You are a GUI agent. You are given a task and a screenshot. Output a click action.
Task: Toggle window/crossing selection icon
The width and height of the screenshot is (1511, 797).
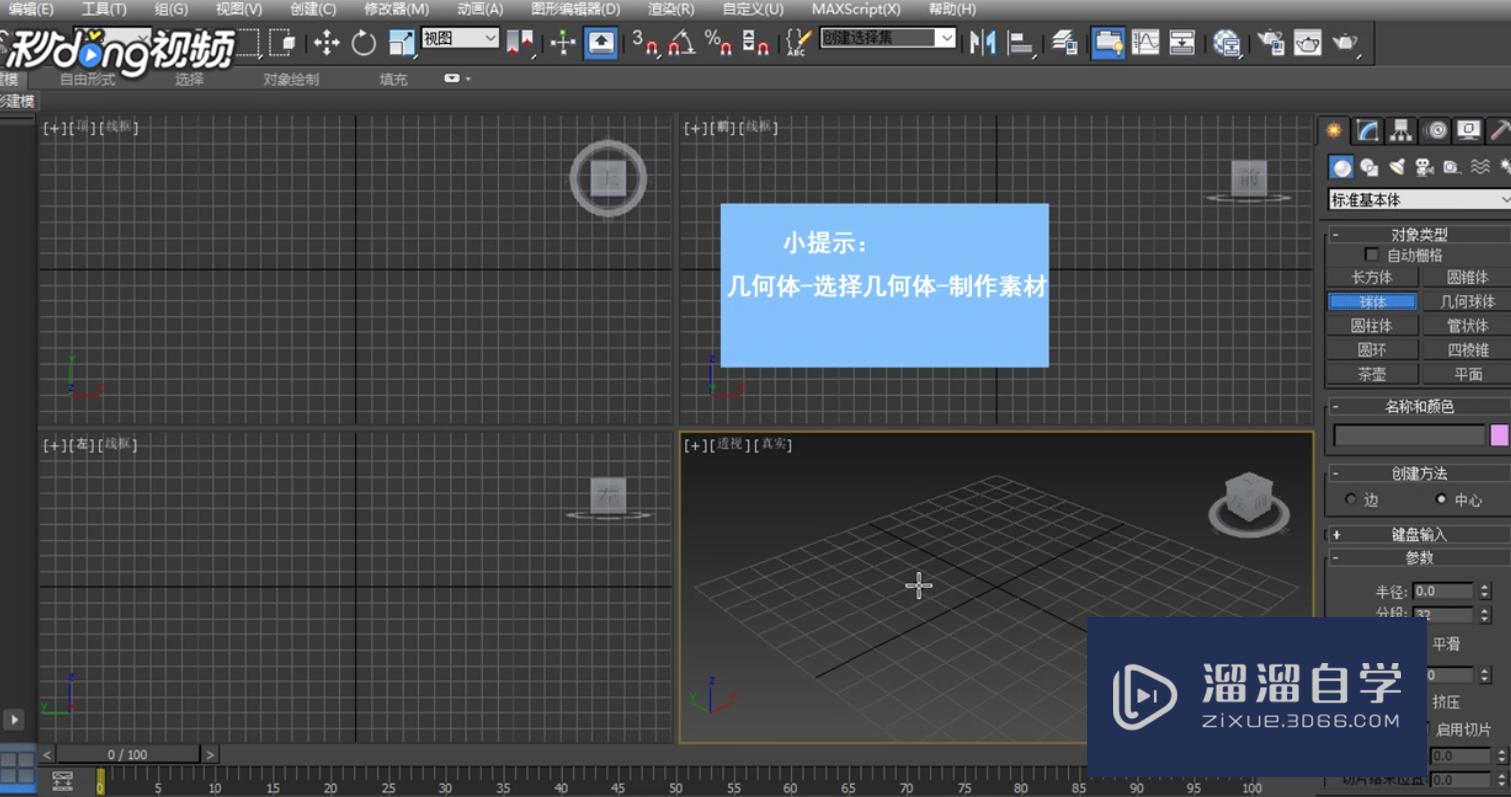tap(283, 42)
